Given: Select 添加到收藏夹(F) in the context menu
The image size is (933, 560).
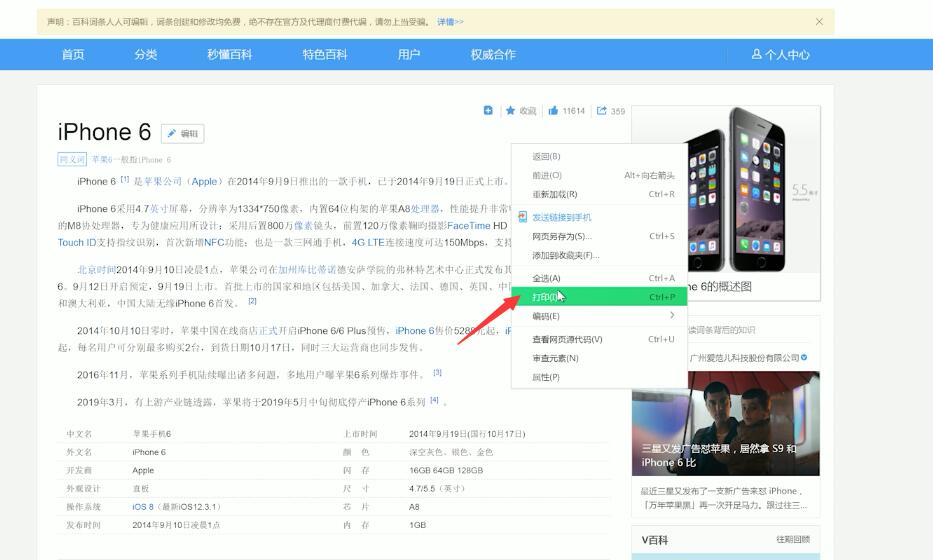Looking at the screenshot, I should (x=599, y=255).
